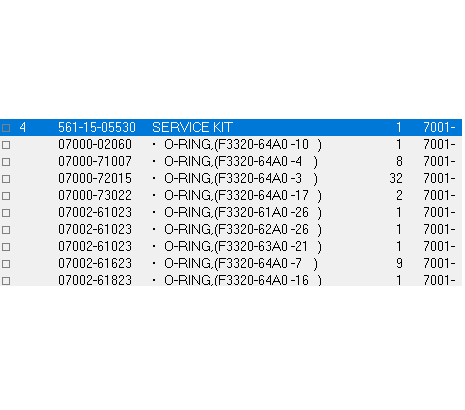The width and height of the screenshot is (465, 410).
Task: Tick checkbox for O-RING F3320-62A0 -26
Action: coord(6,230)
